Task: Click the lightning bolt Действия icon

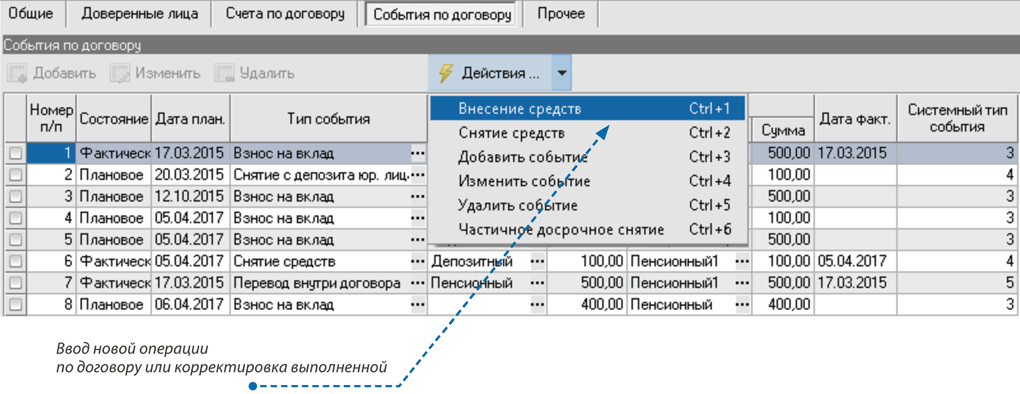Action: [446, 73]
